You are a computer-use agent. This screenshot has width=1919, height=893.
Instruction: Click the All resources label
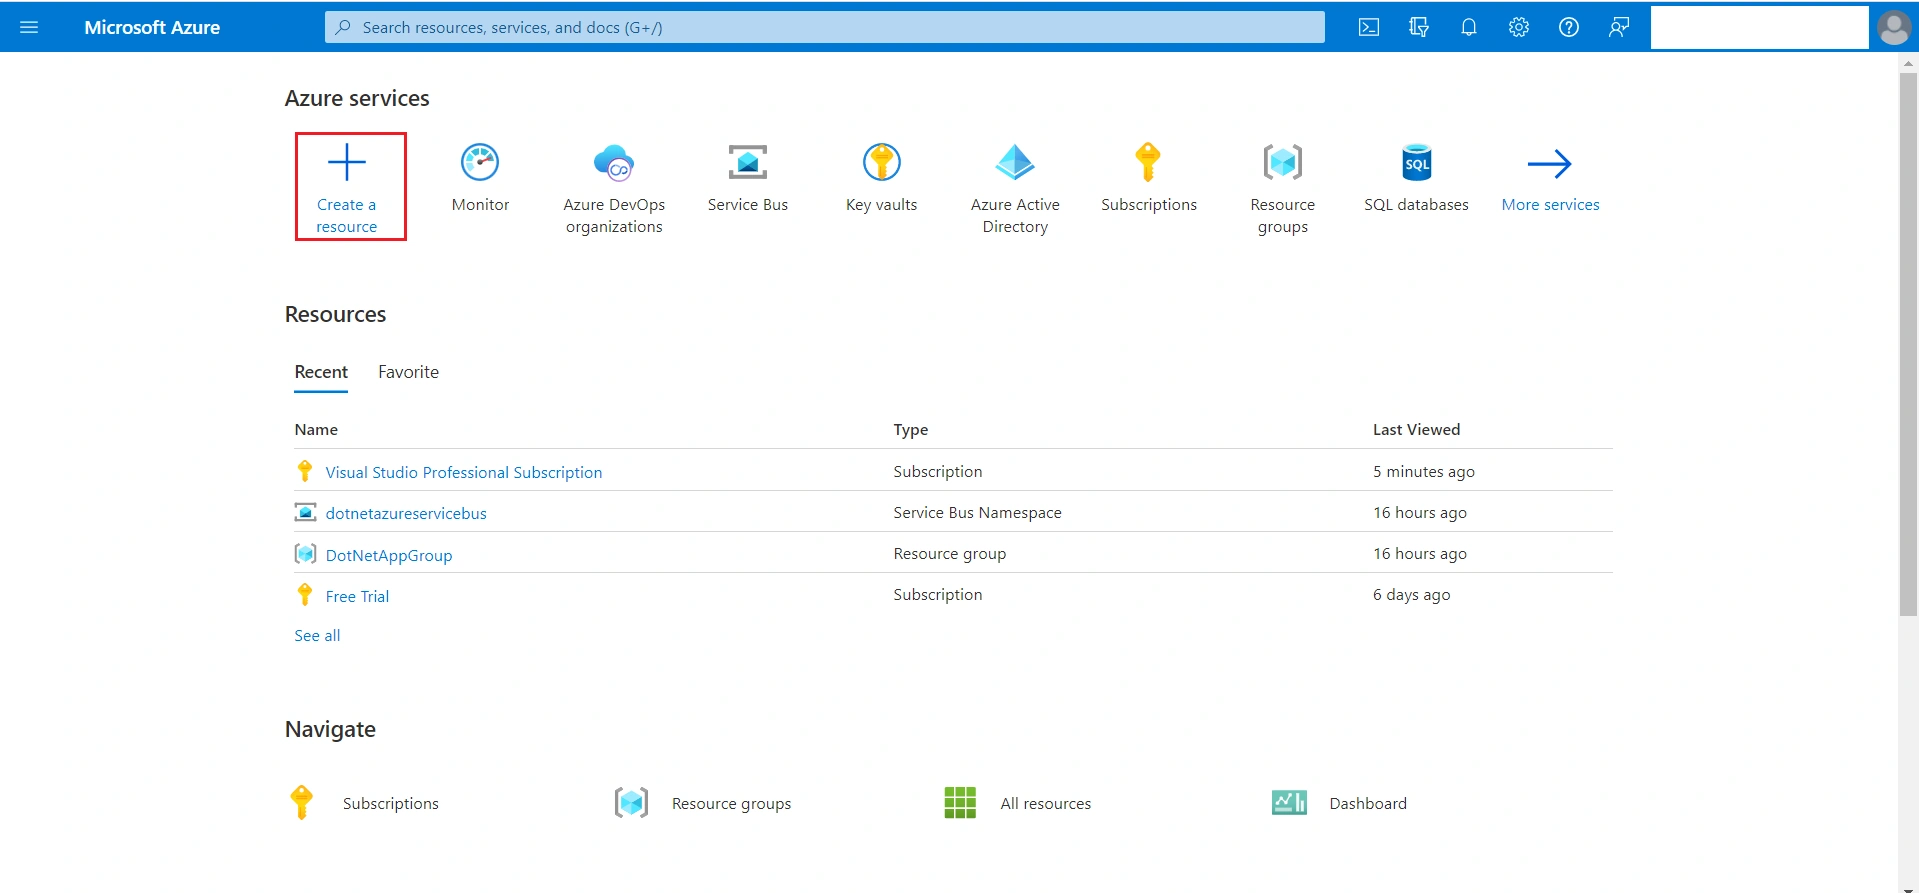[x=1046, y=803]
